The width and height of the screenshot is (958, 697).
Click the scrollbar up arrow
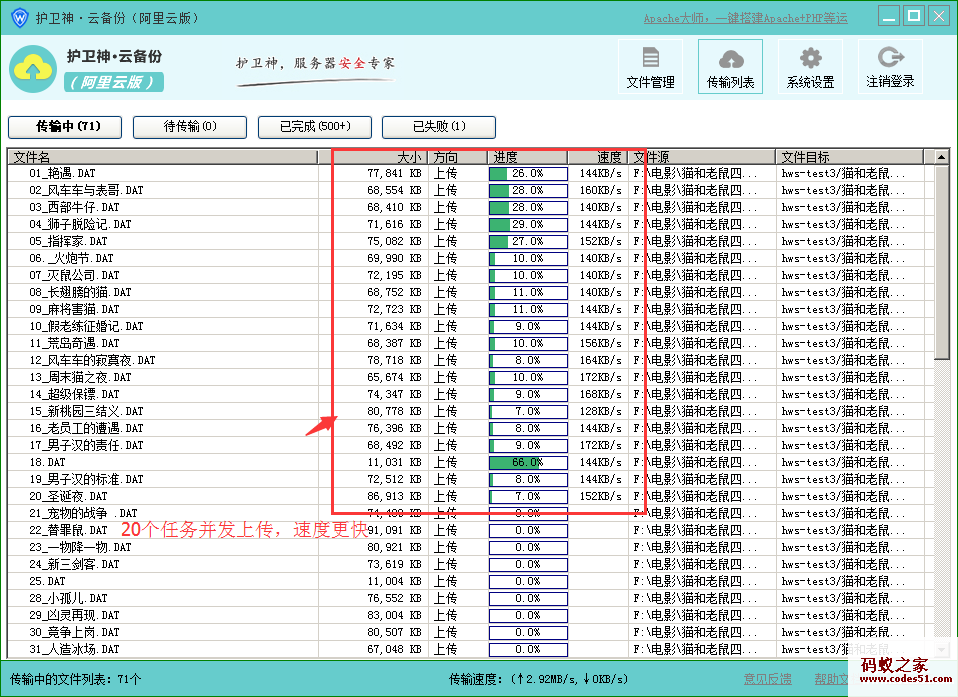point(941,157)
